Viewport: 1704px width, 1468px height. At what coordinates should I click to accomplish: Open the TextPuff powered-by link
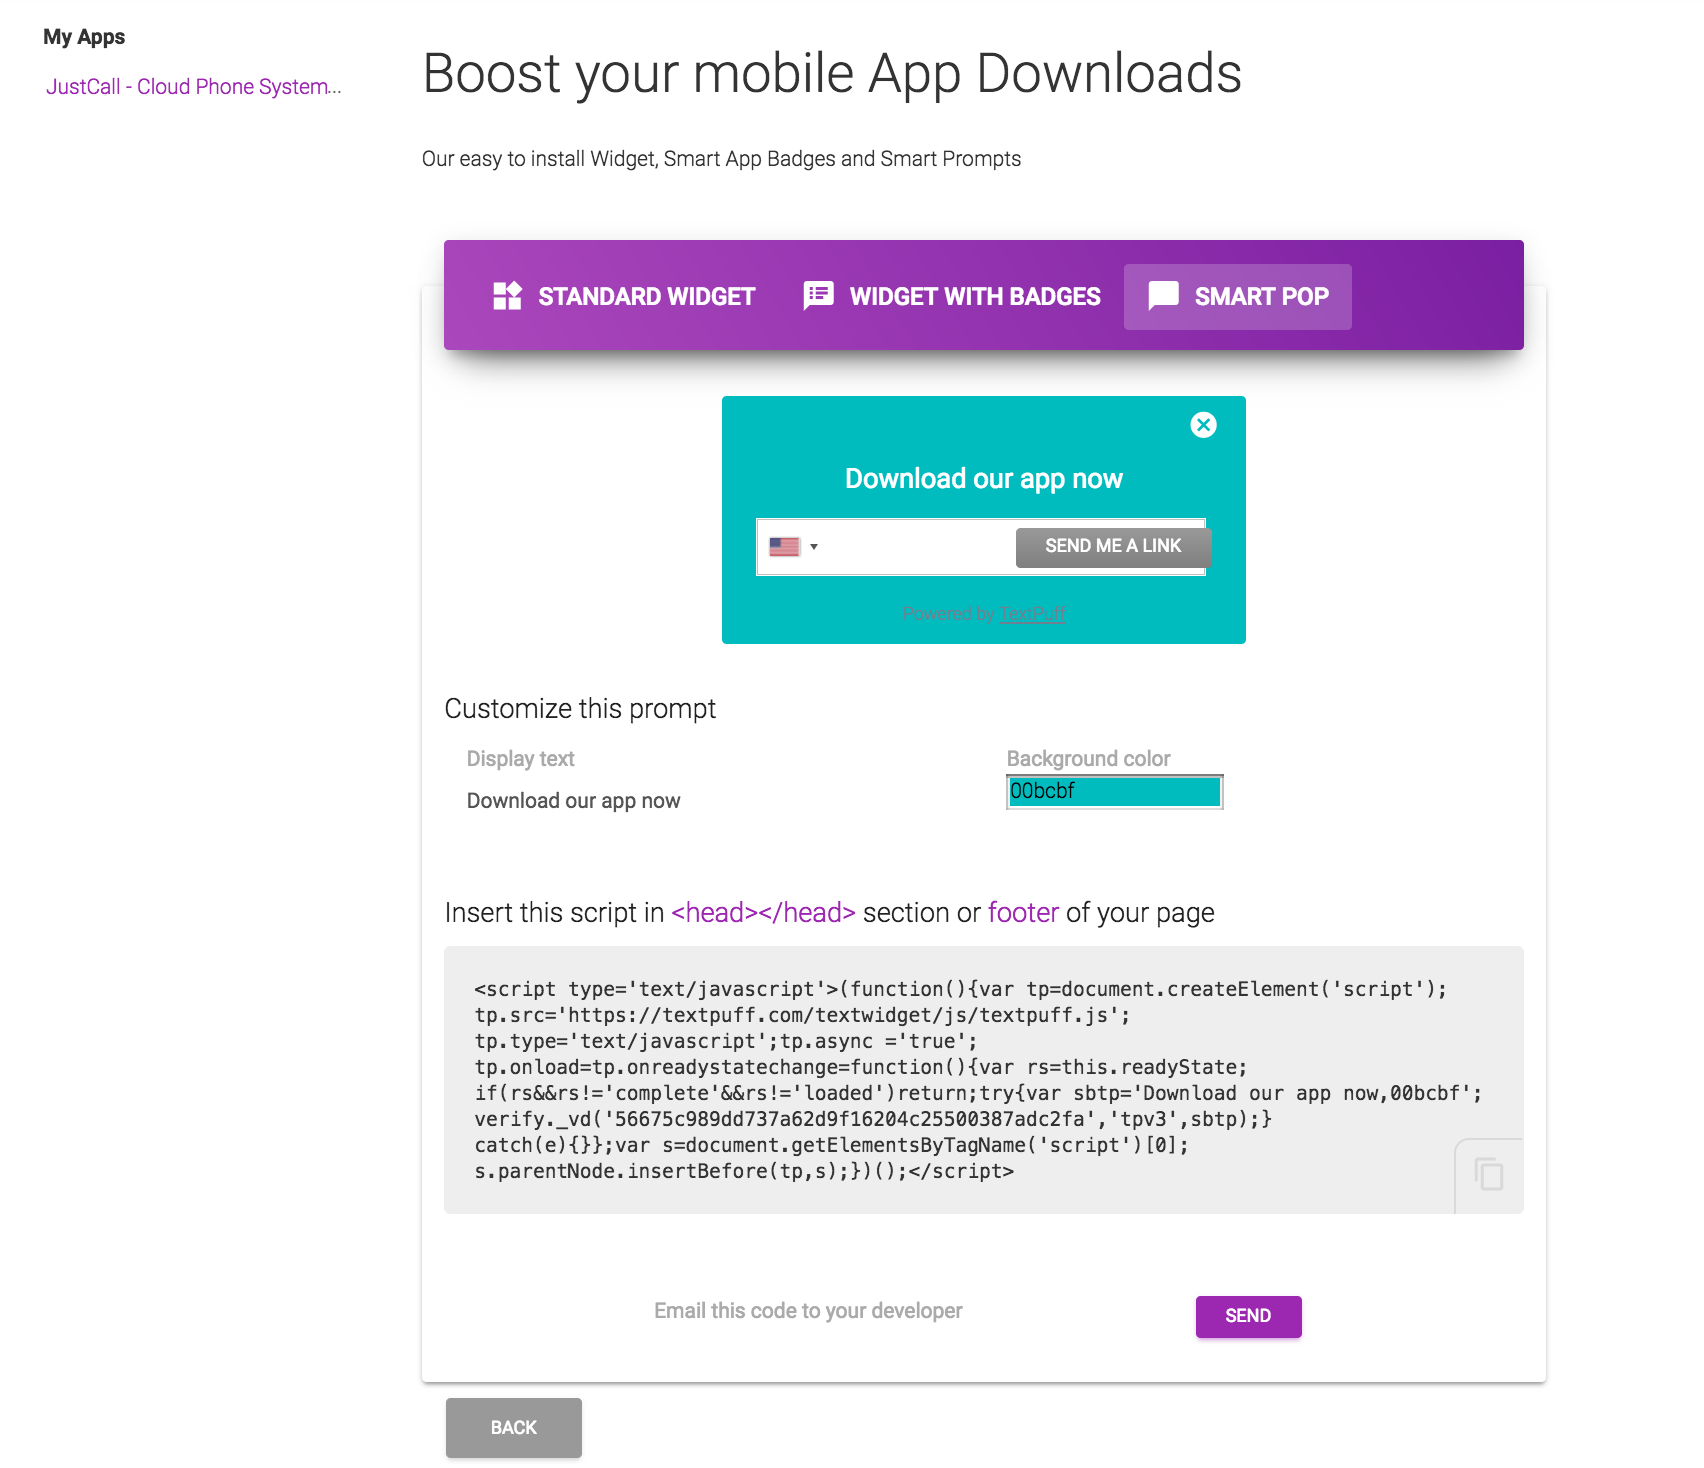1033,614
